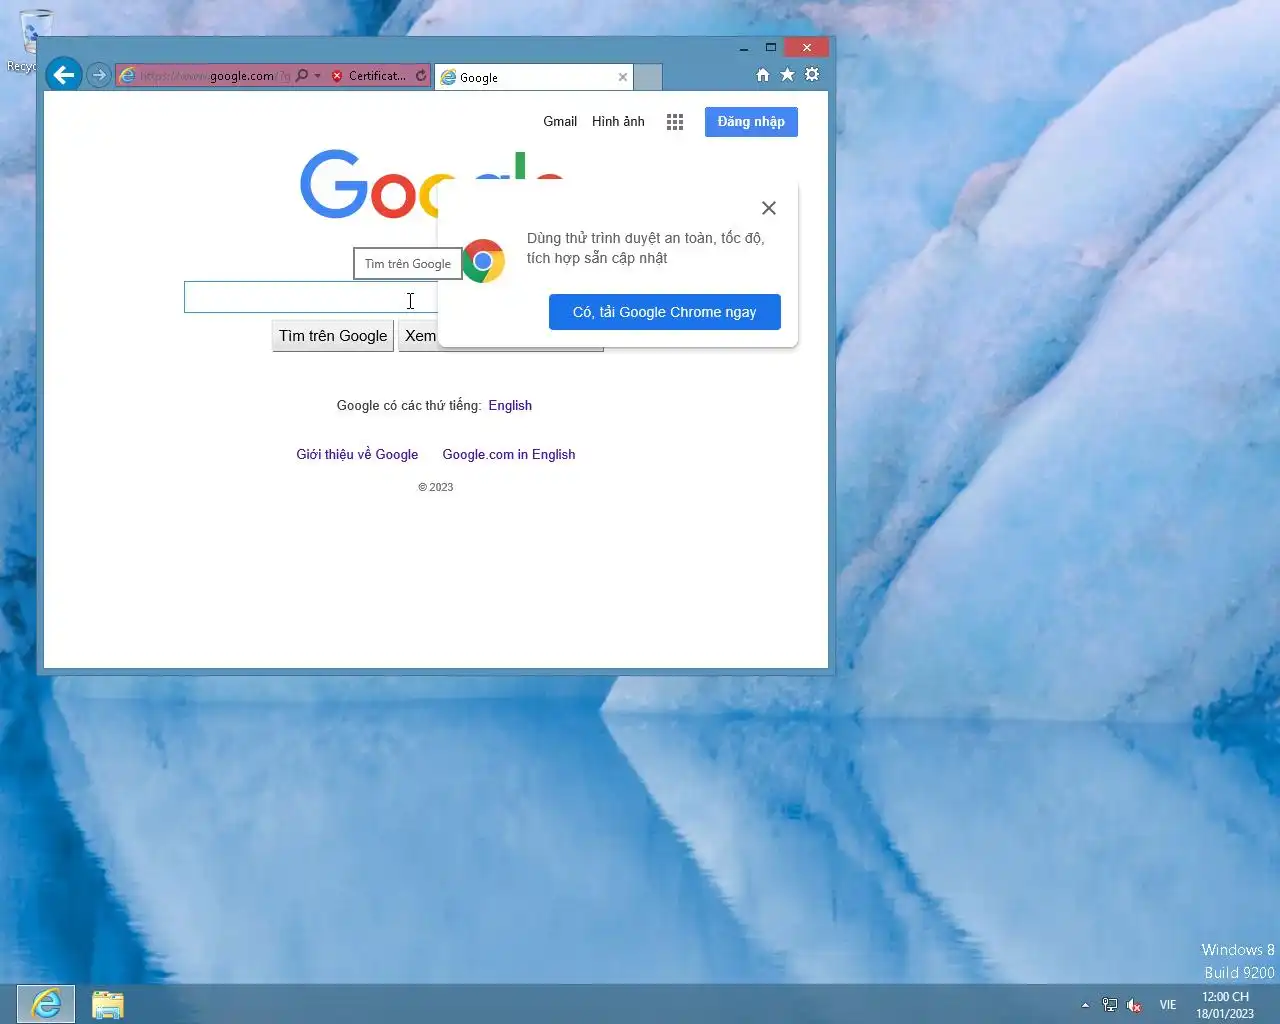Click the Google logo
Image resolution: width=1280 pixels, height=1024 pixels.
tap(369, 185)
